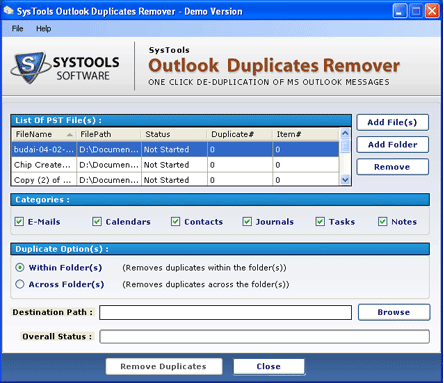Click the SysTools Software shield logo
444x383 pixels.
point(29,67)
